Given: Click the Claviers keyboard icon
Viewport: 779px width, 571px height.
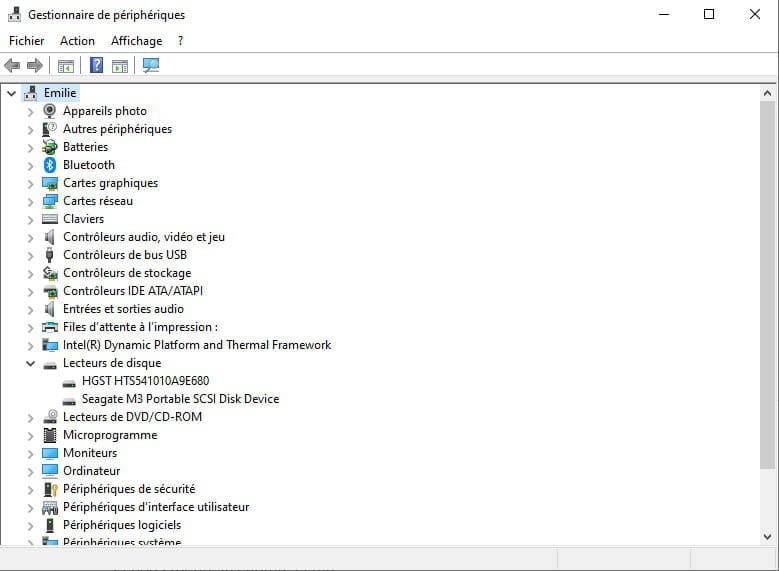Looking at the screenshot, I should 50,219.
